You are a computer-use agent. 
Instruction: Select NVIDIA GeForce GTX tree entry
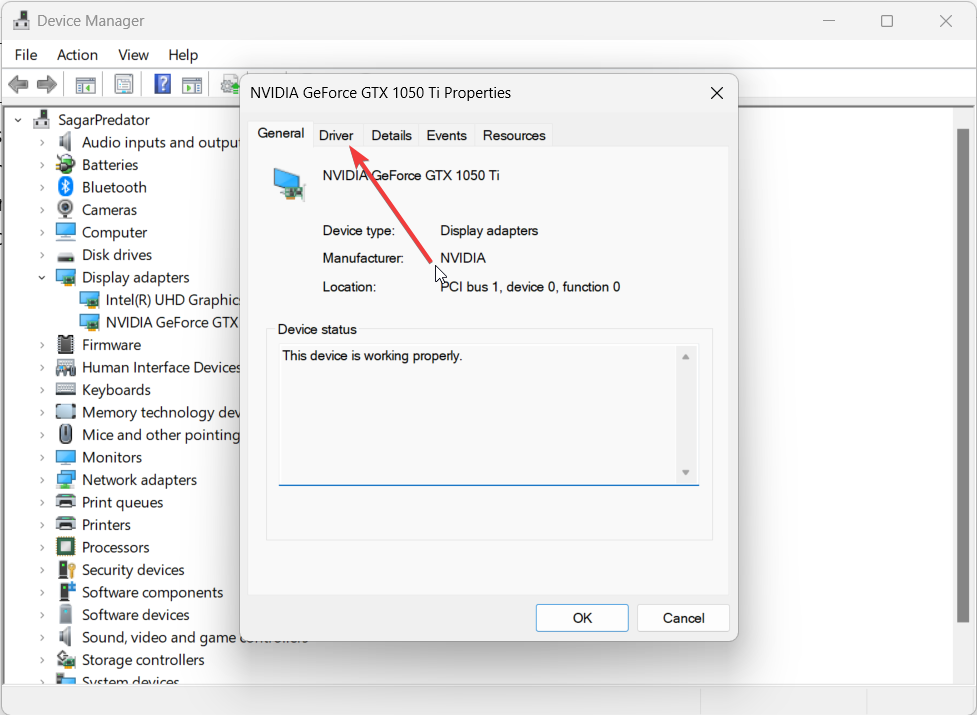[x=172, y=322]
